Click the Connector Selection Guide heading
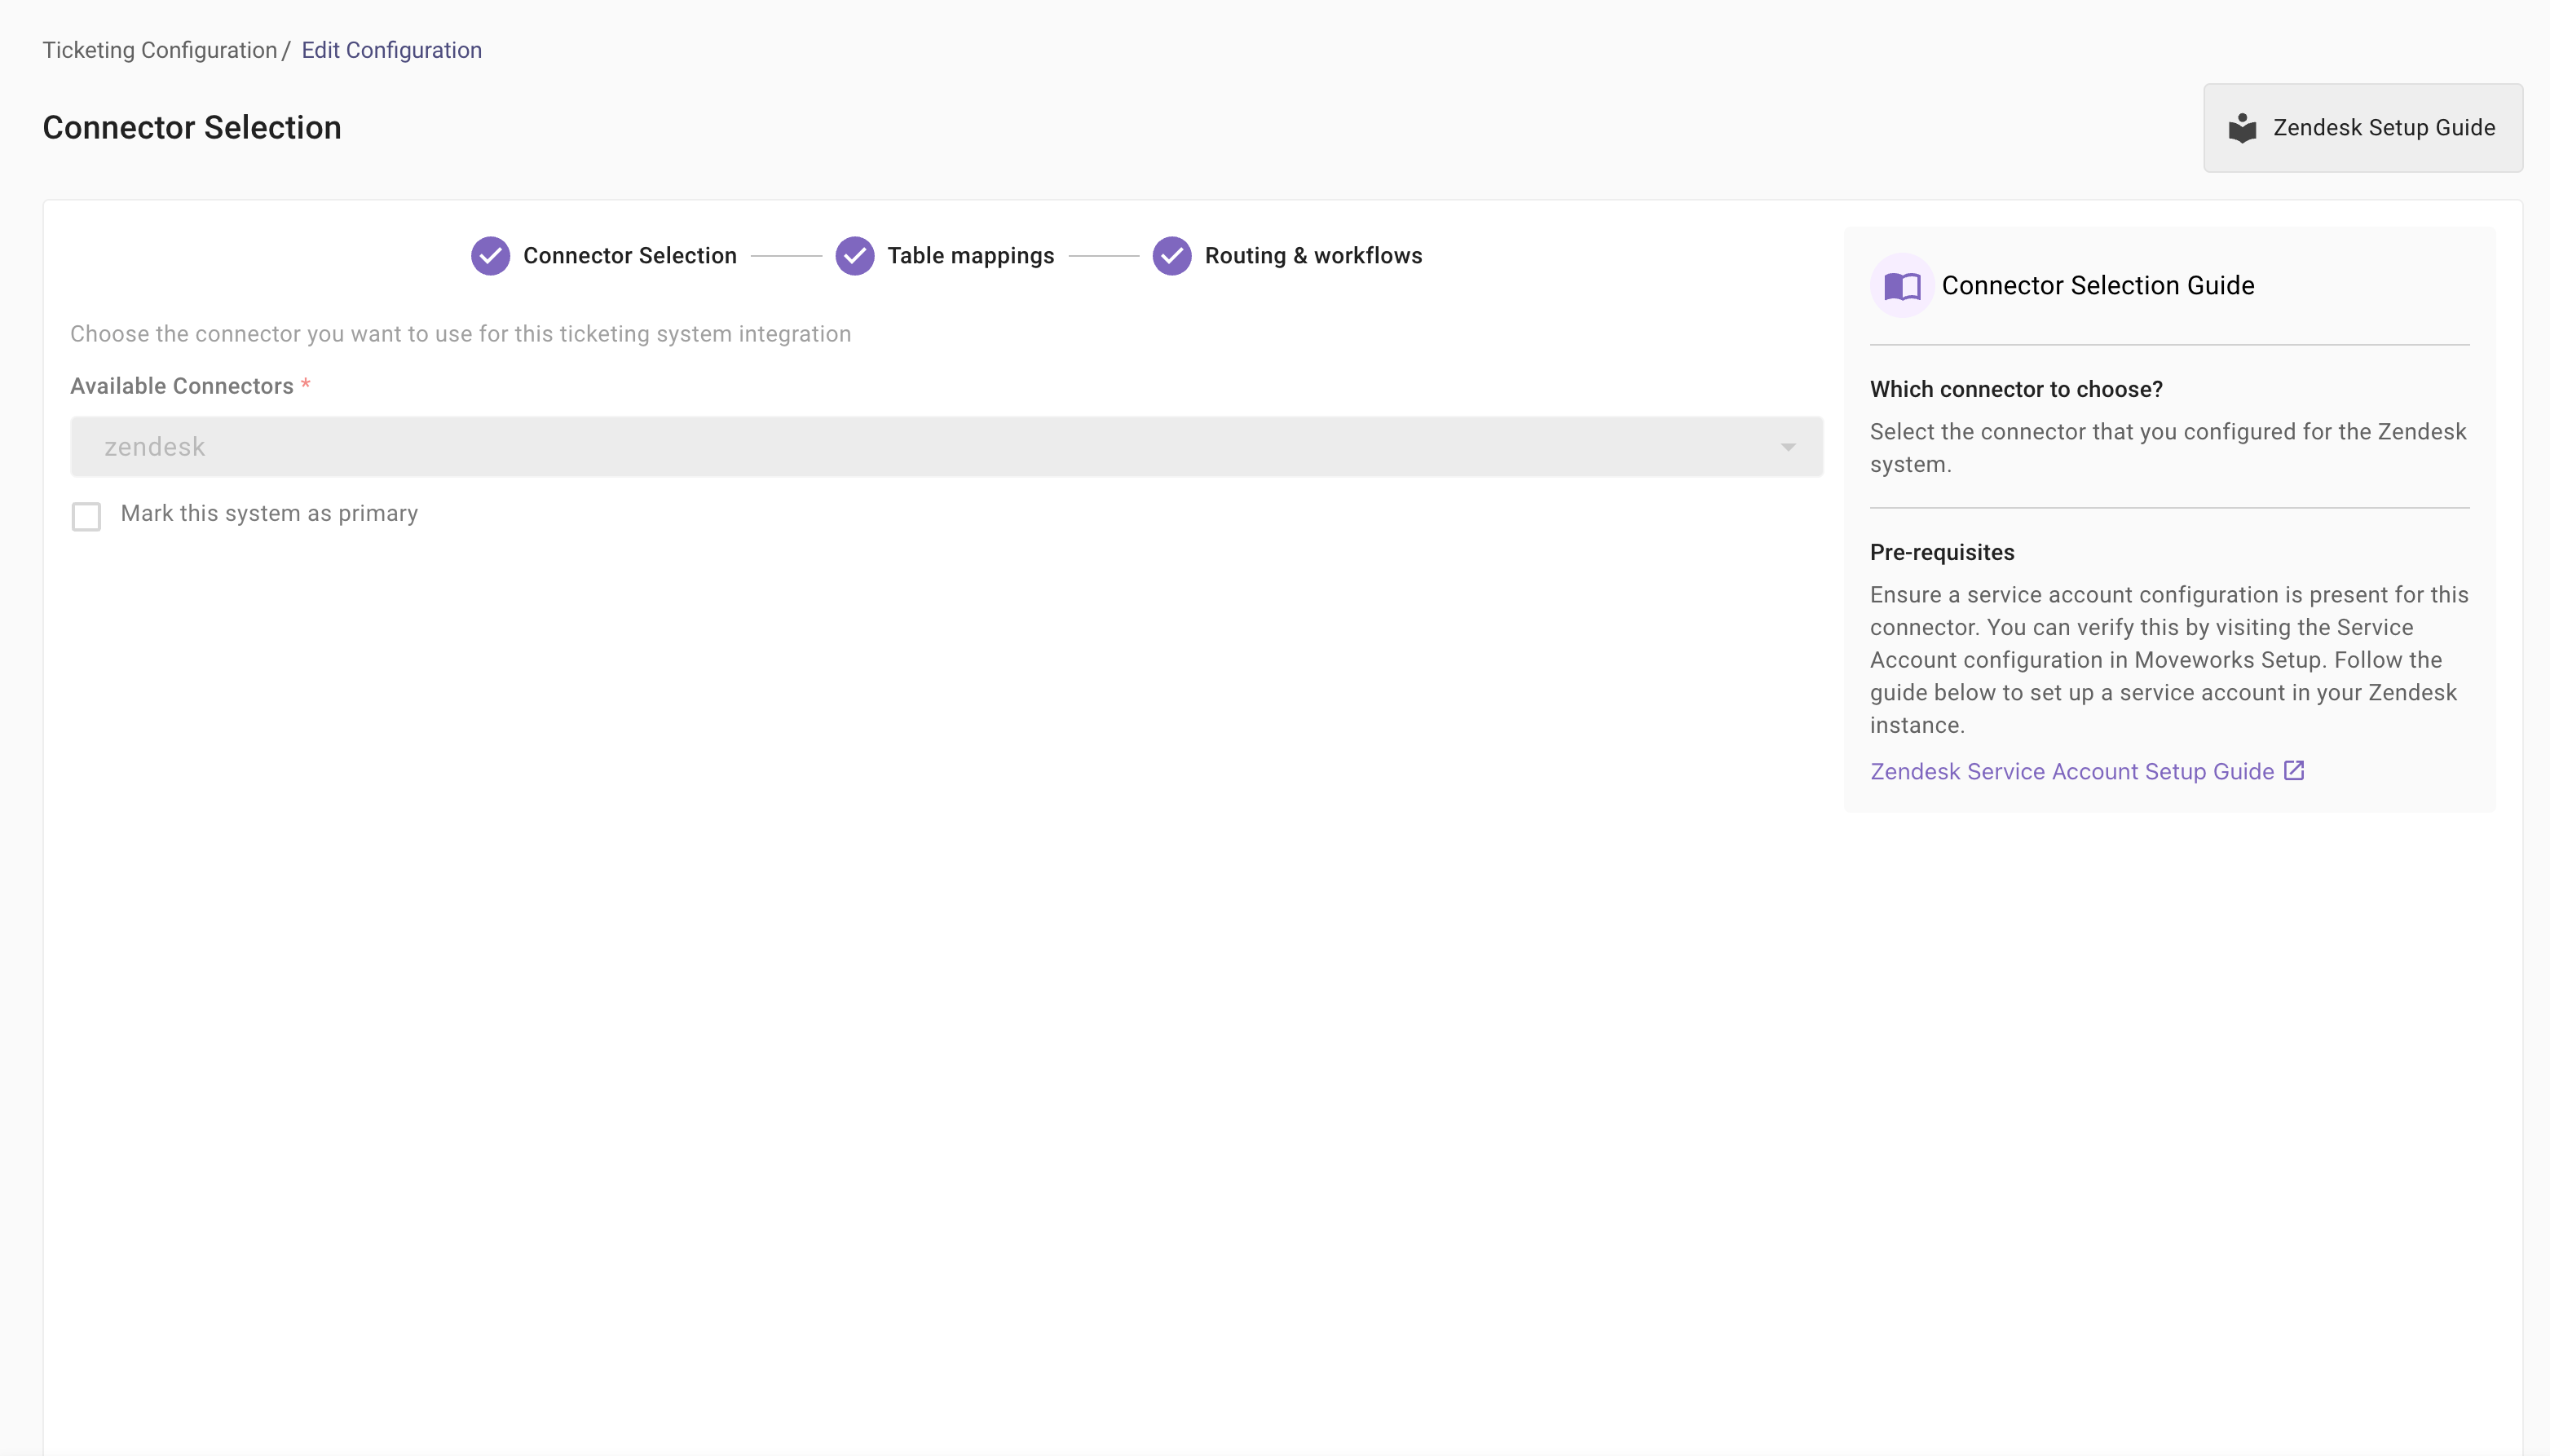 [2097, 286]
